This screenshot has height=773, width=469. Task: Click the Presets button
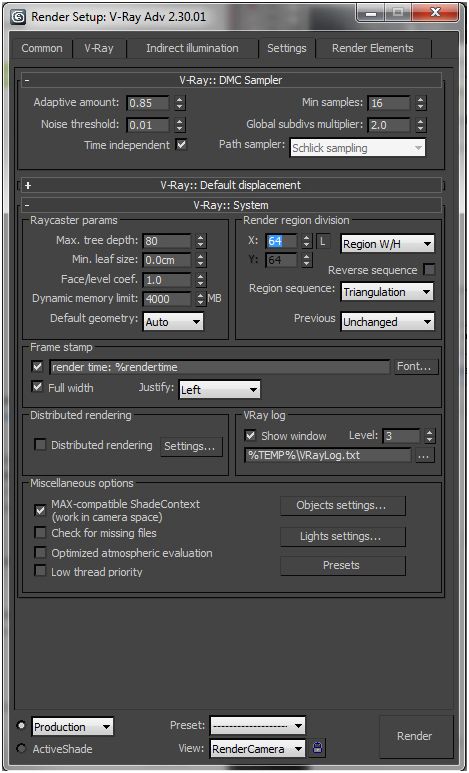point(343,565)
